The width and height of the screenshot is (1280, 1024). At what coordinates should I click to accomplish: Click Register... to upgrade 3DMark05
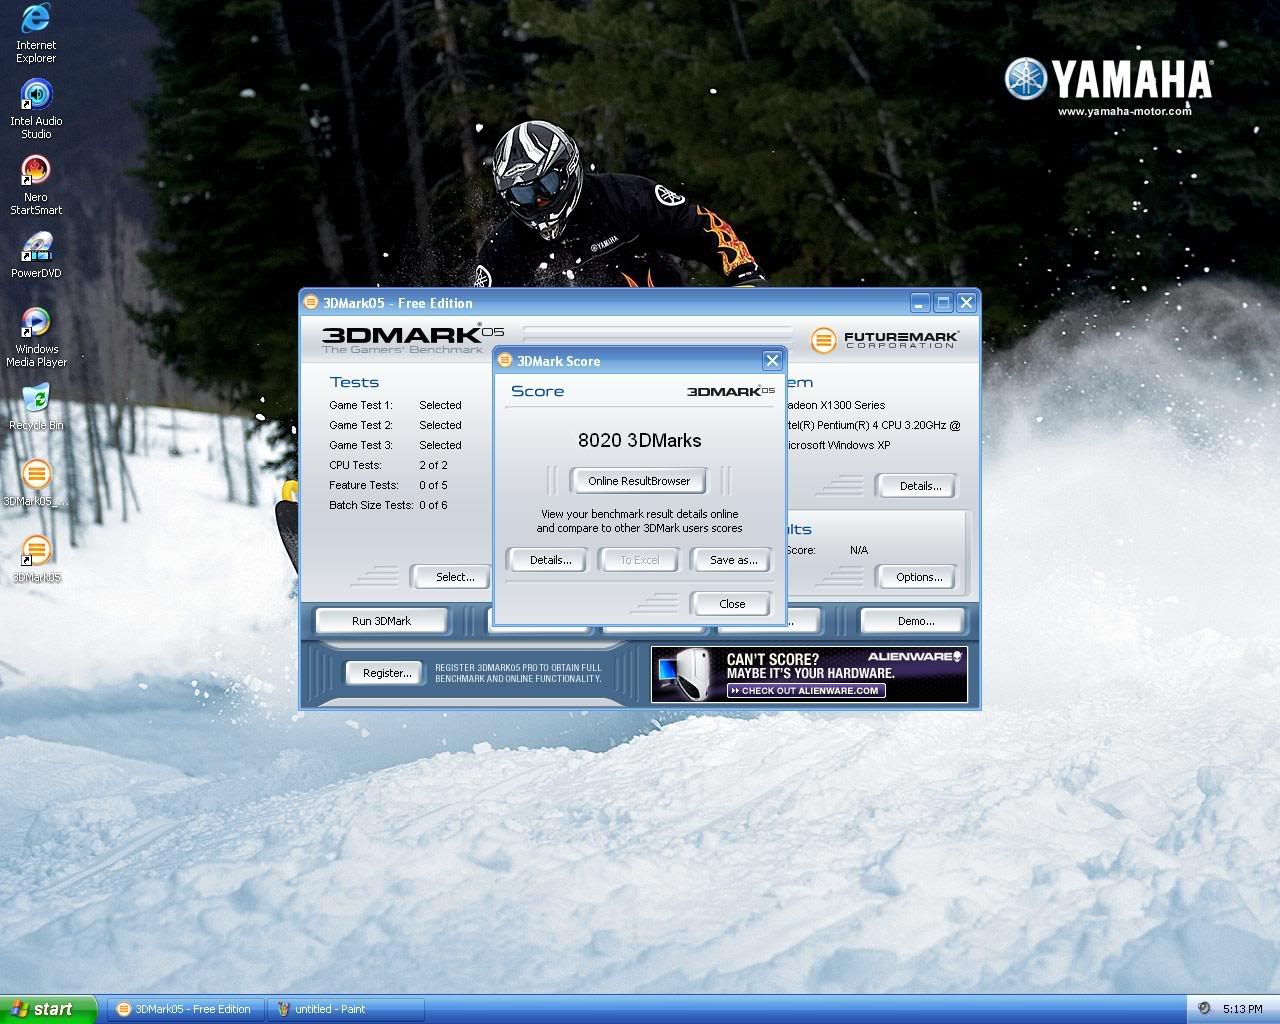[387, 673]
